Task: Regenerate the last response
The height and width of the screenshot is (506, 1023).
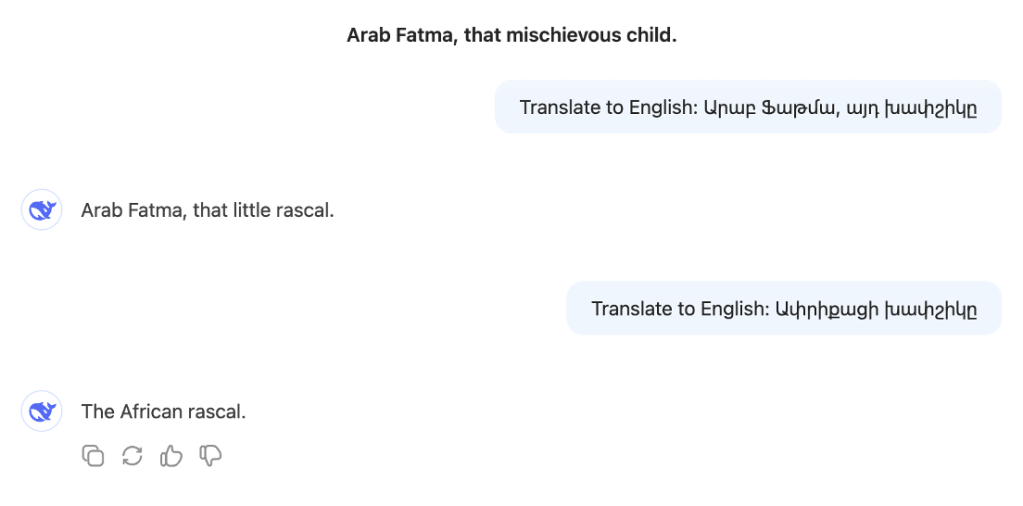Action: [x=132, y=456]
